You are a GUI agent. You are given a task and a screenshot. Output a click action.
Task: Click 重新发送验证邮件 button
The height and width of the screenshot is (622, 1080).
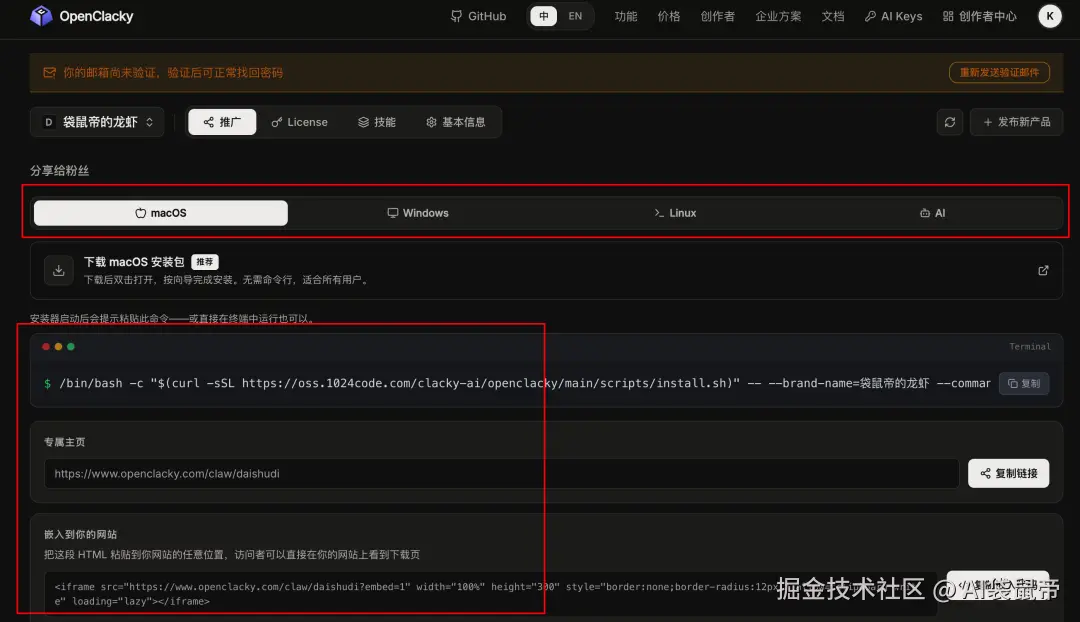click(999, 72)
